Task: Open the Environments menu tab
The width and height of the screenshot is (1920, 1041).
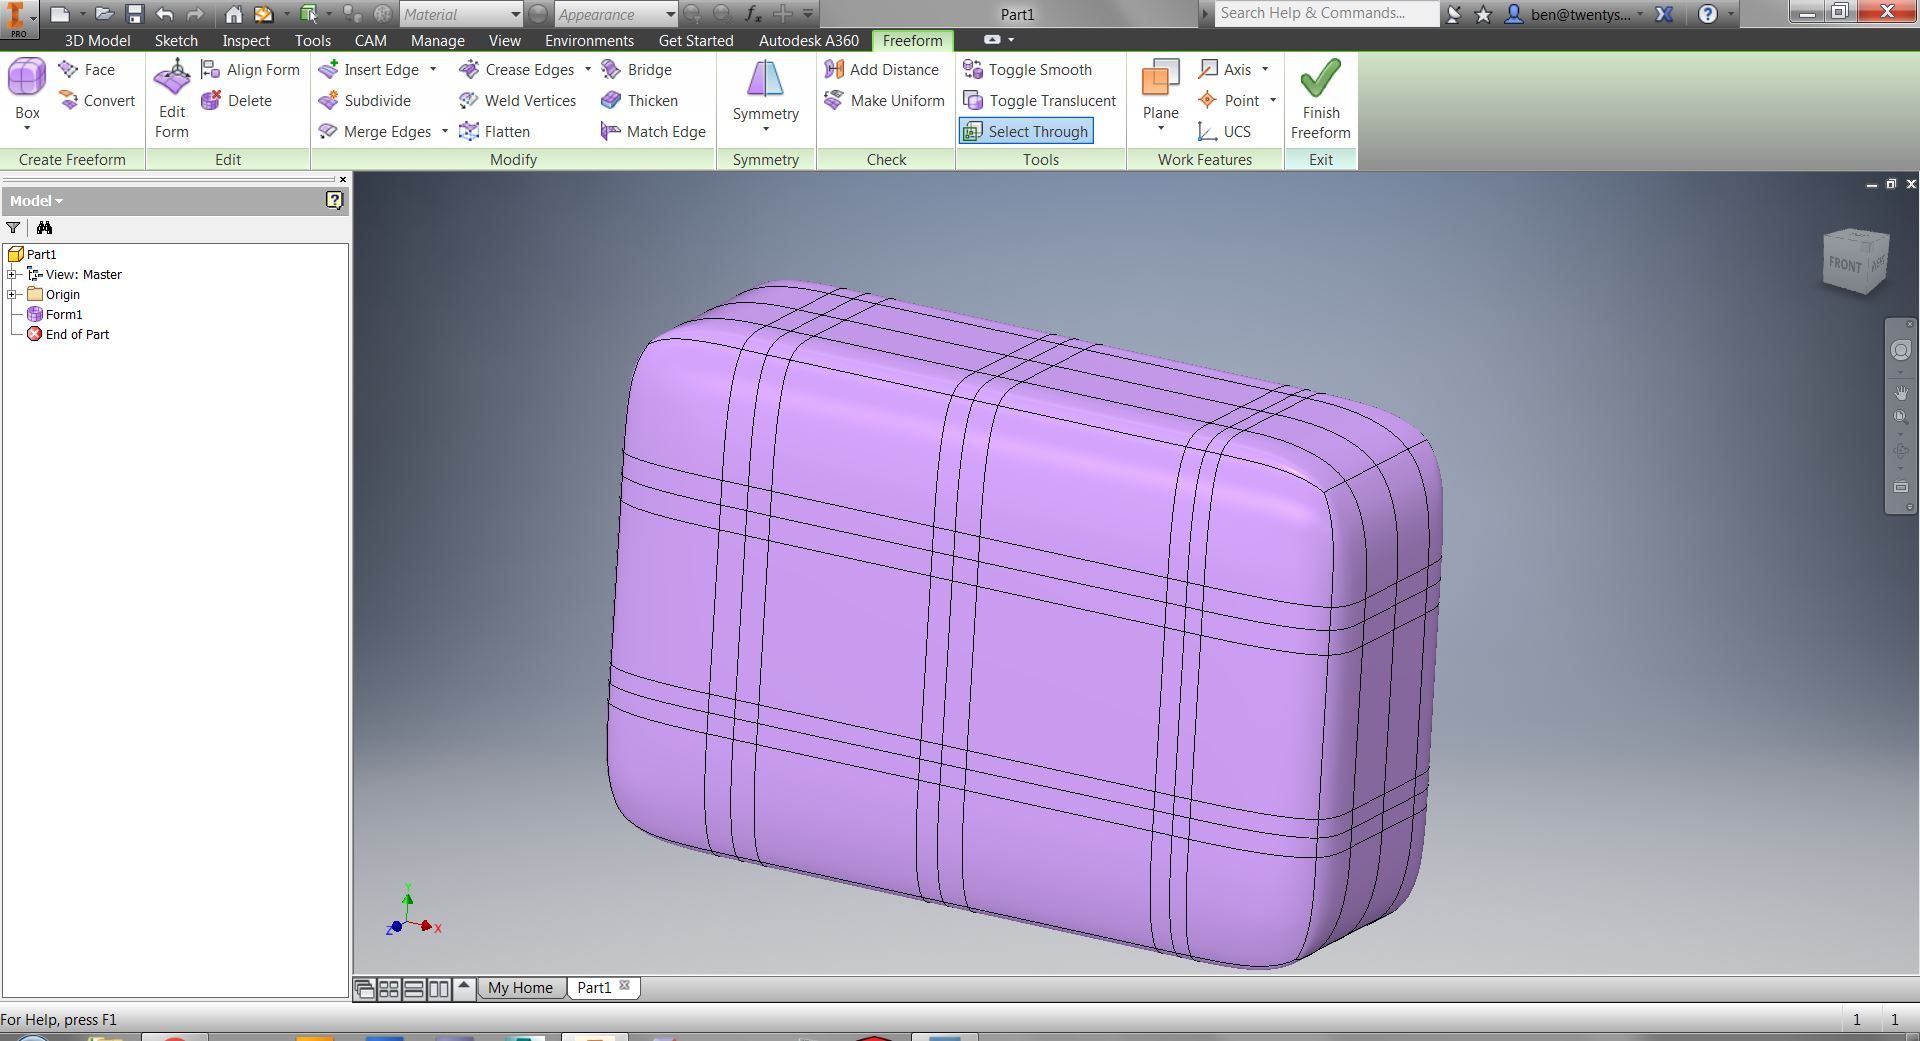Action: pyautogui.click(x=589, y=40)
